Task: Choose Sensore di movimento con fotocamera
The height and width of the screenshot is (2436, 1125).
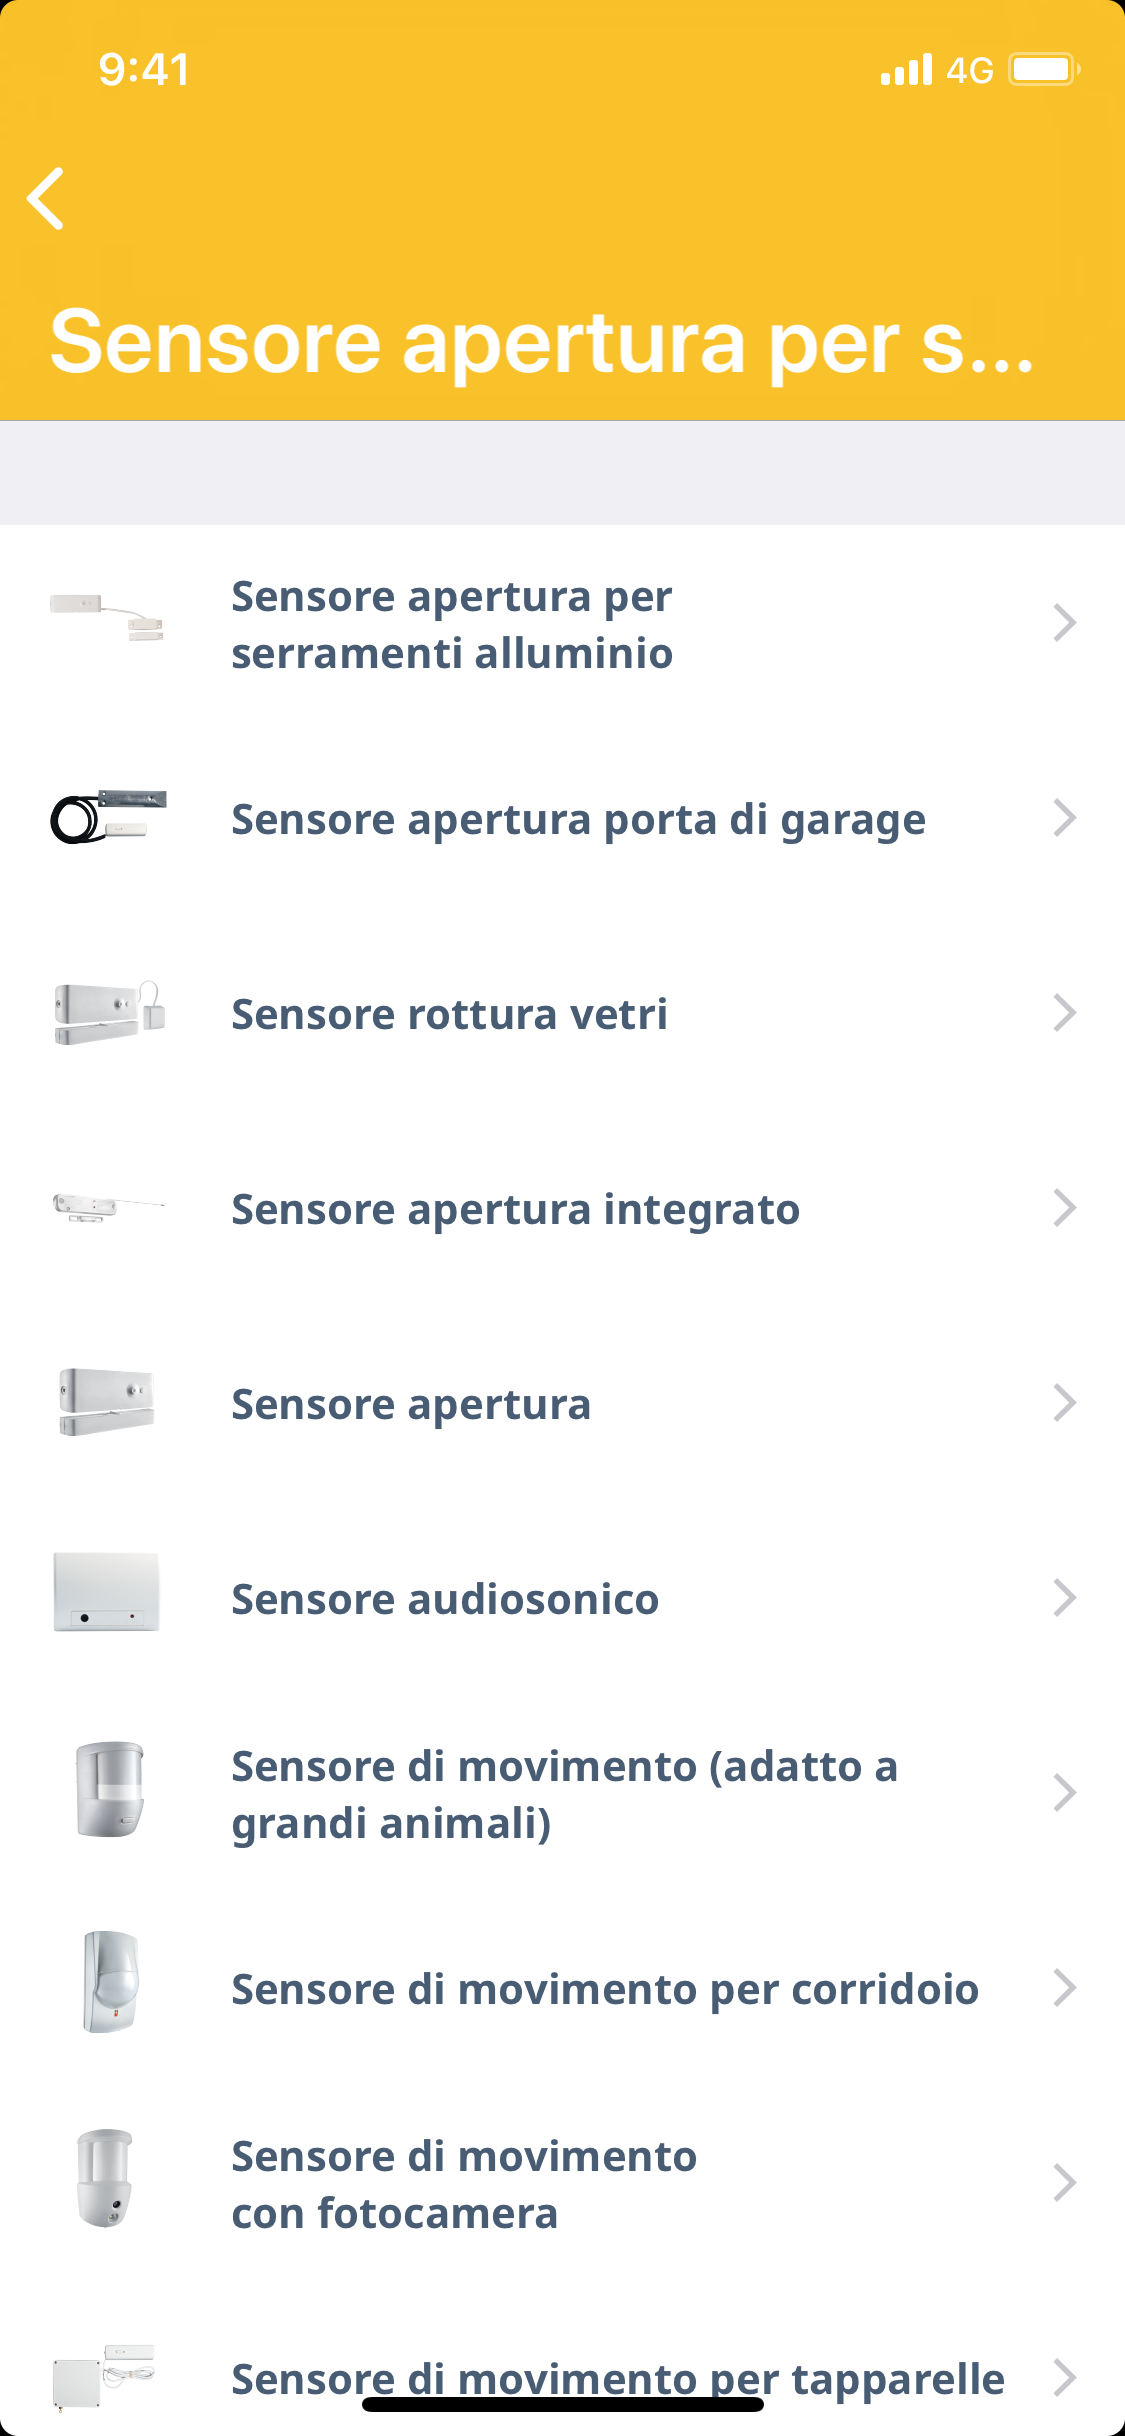Action: point(464,2184)
